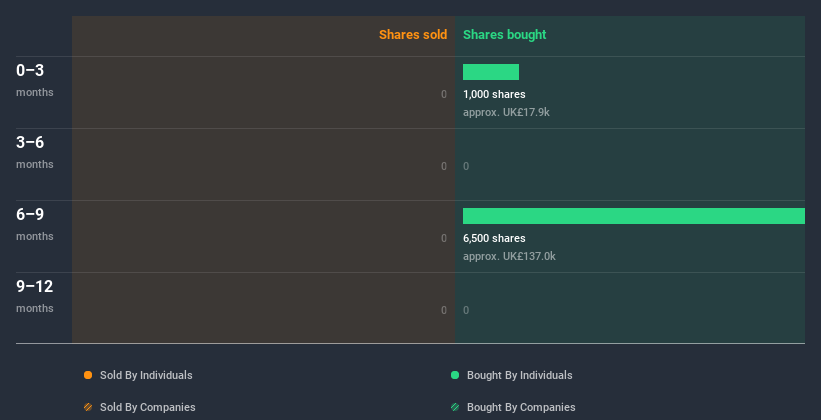Viewport: 821px width, 420px height.
Task: Click the Shares sold column header
Action: [413, 35]
